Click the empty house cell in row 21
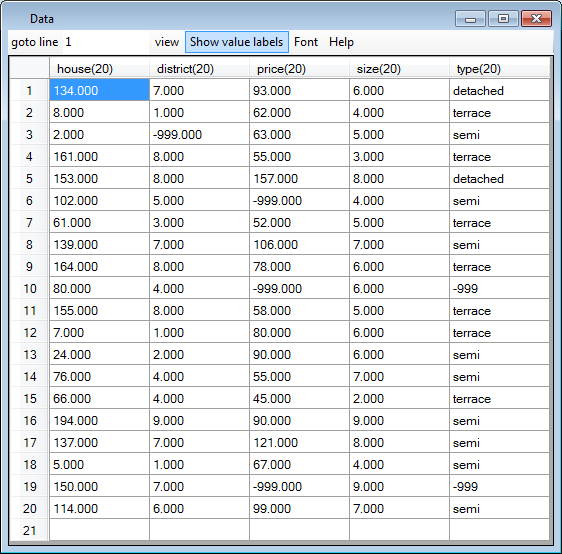The width and height of the screenshot is (562, 554). 99,530
